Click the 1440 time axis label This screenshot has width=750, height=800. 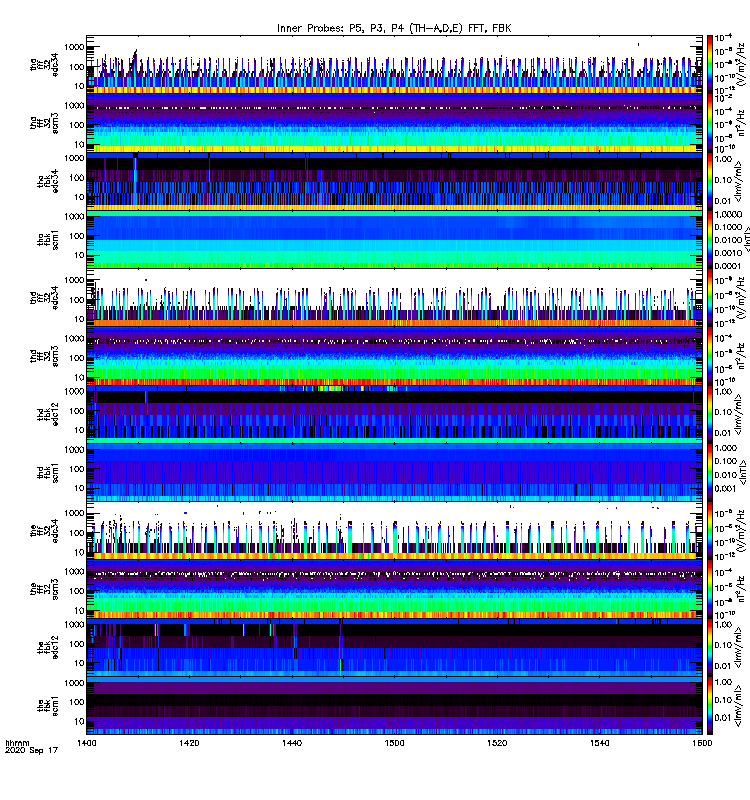pos(292,743)
